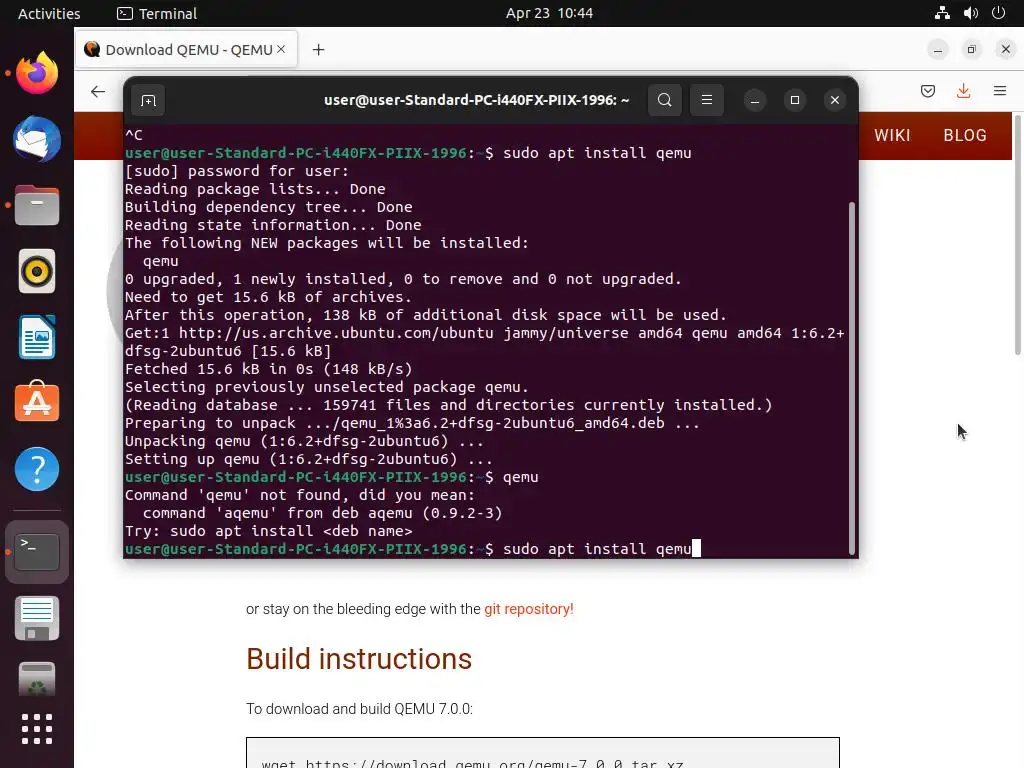Click 'Try: sudo apt install <deb name>' line
The width and height of the screenshot is (1024, 768).
[x=268, y=531]
